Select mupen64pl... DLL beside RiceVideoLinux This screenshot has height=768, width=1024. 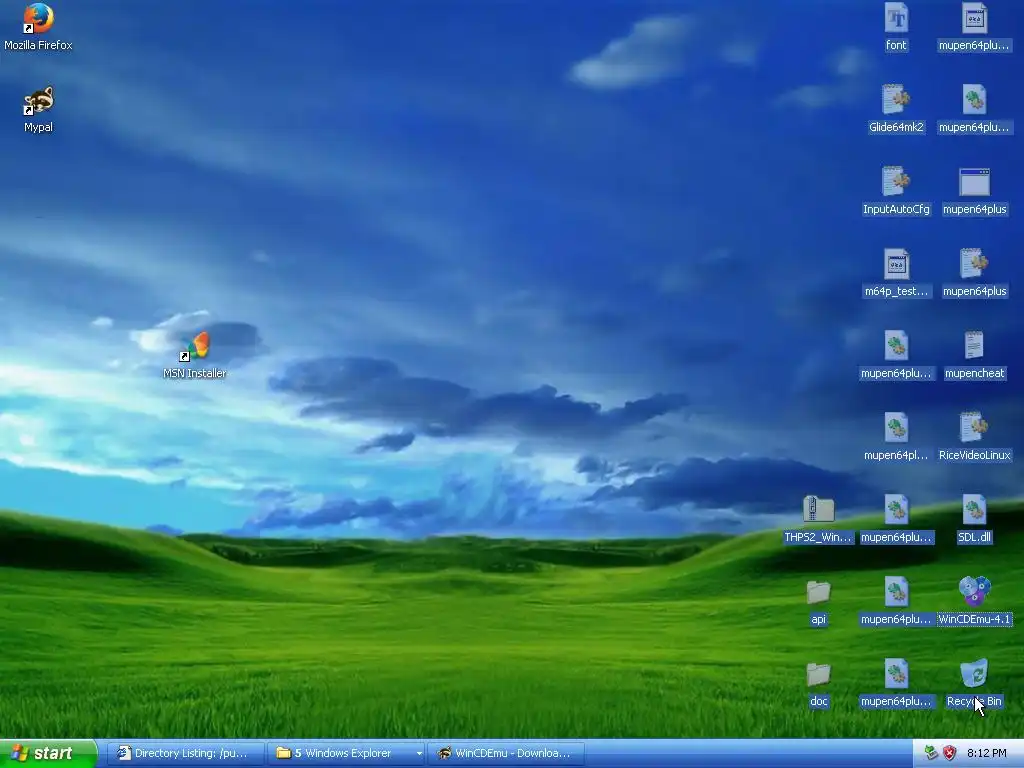896,436
